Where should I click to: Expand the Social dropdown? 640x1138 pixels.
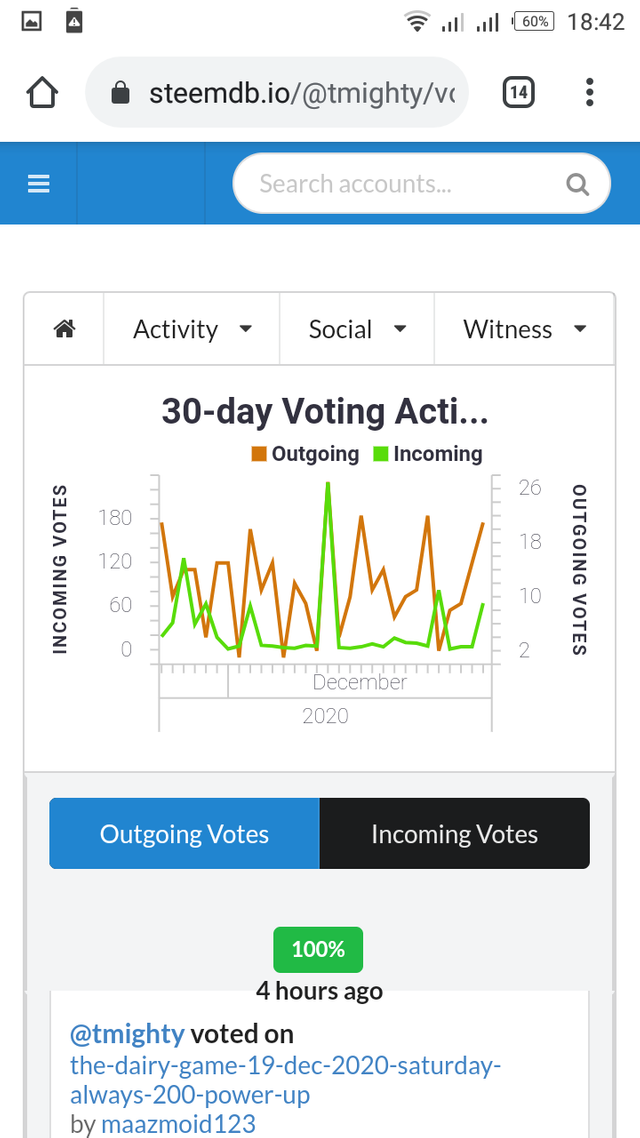(x=357, y=329)
